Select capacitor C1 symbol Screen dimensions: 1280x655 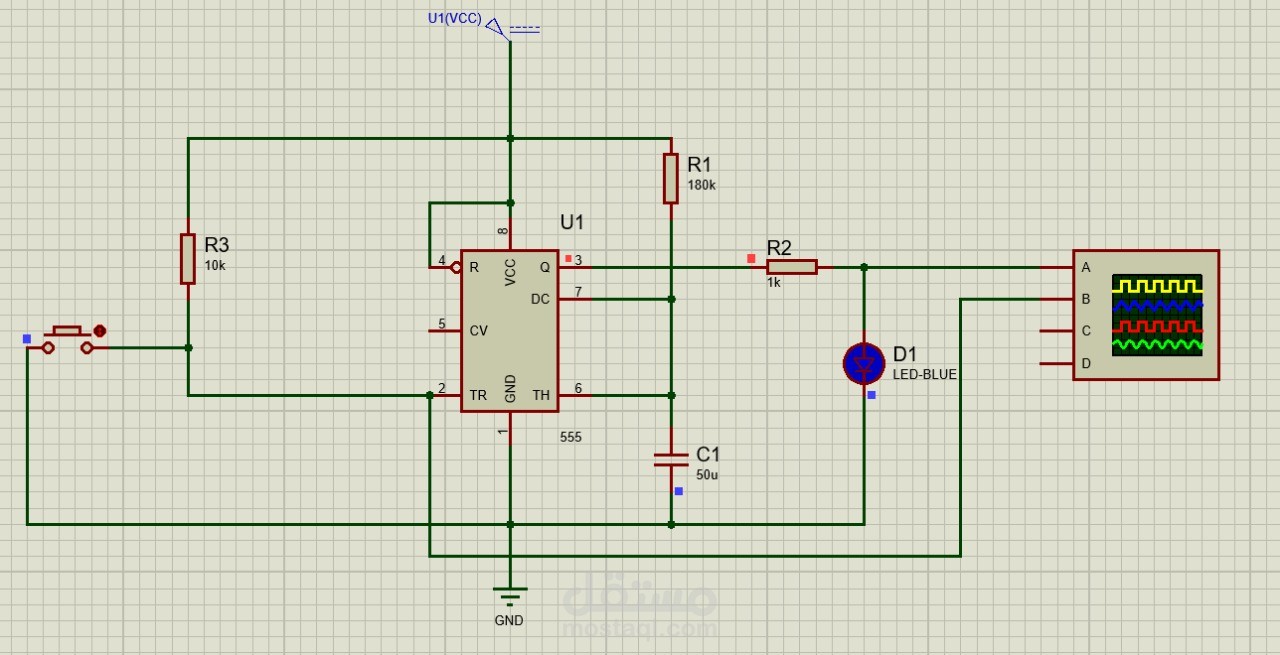pos(671,459)
